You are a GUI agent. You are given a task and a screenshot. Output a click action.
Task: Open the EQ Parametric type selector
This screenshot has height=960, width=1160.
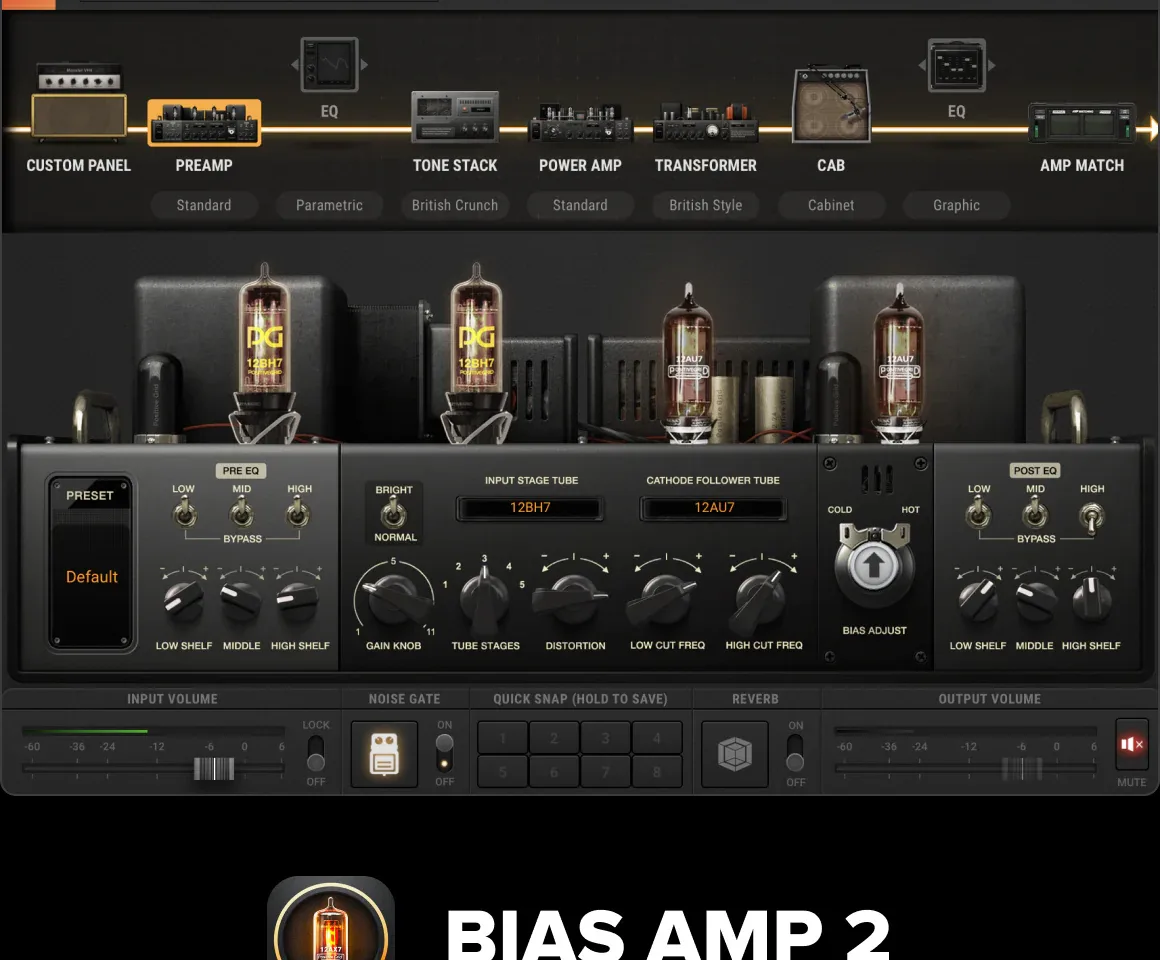[329, 205]
